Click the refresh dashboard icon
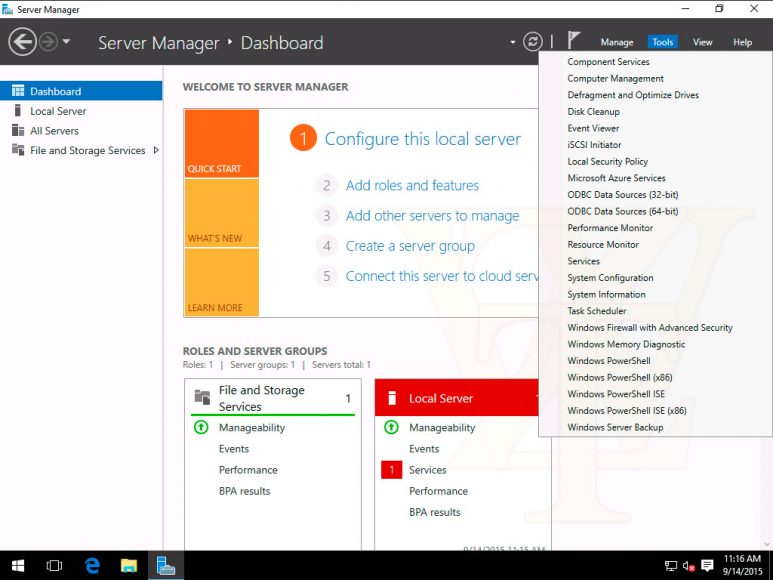The image size is (773, 580). [533, 42]
